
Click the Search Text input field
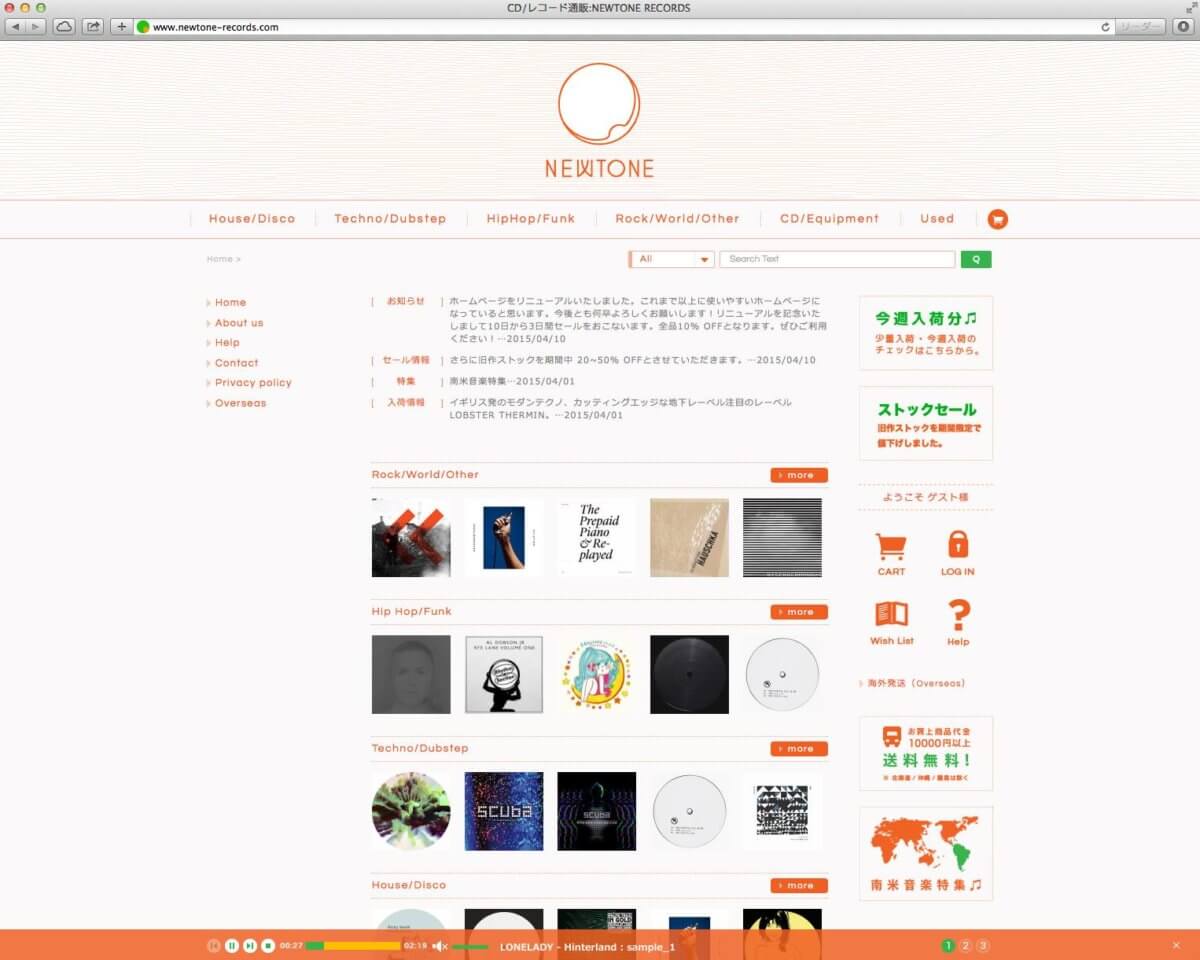837,259
